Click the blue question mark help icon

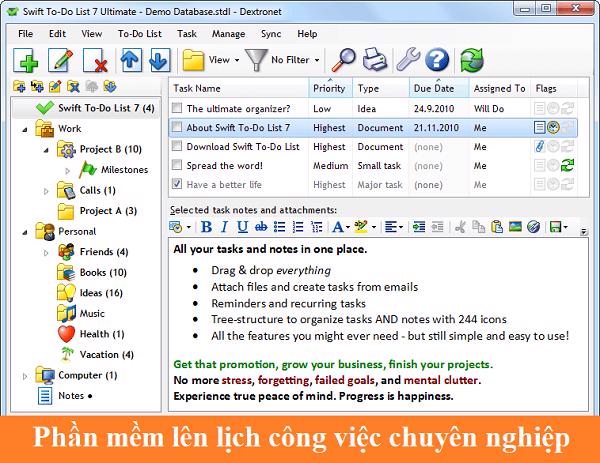(437, 60)
